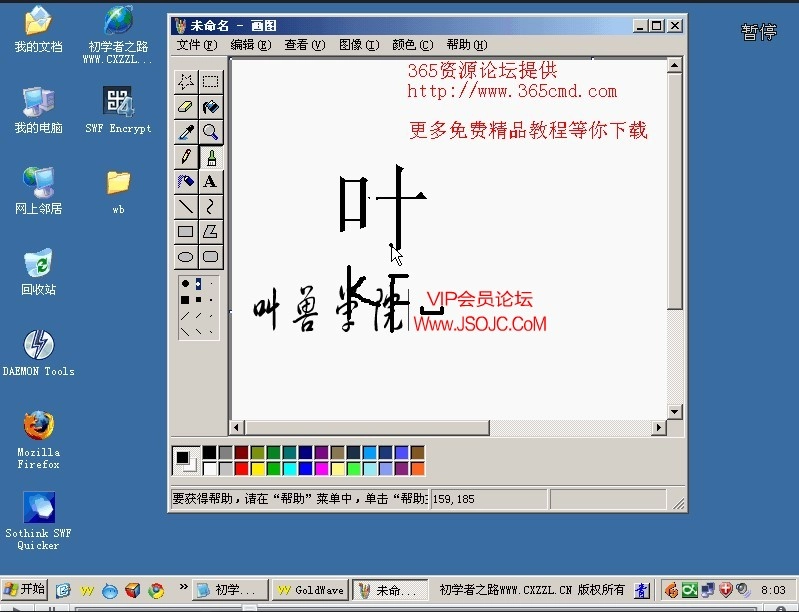Select the Polygon tool
This screenshot has height=612, width=799.
(x=210, y=232)
